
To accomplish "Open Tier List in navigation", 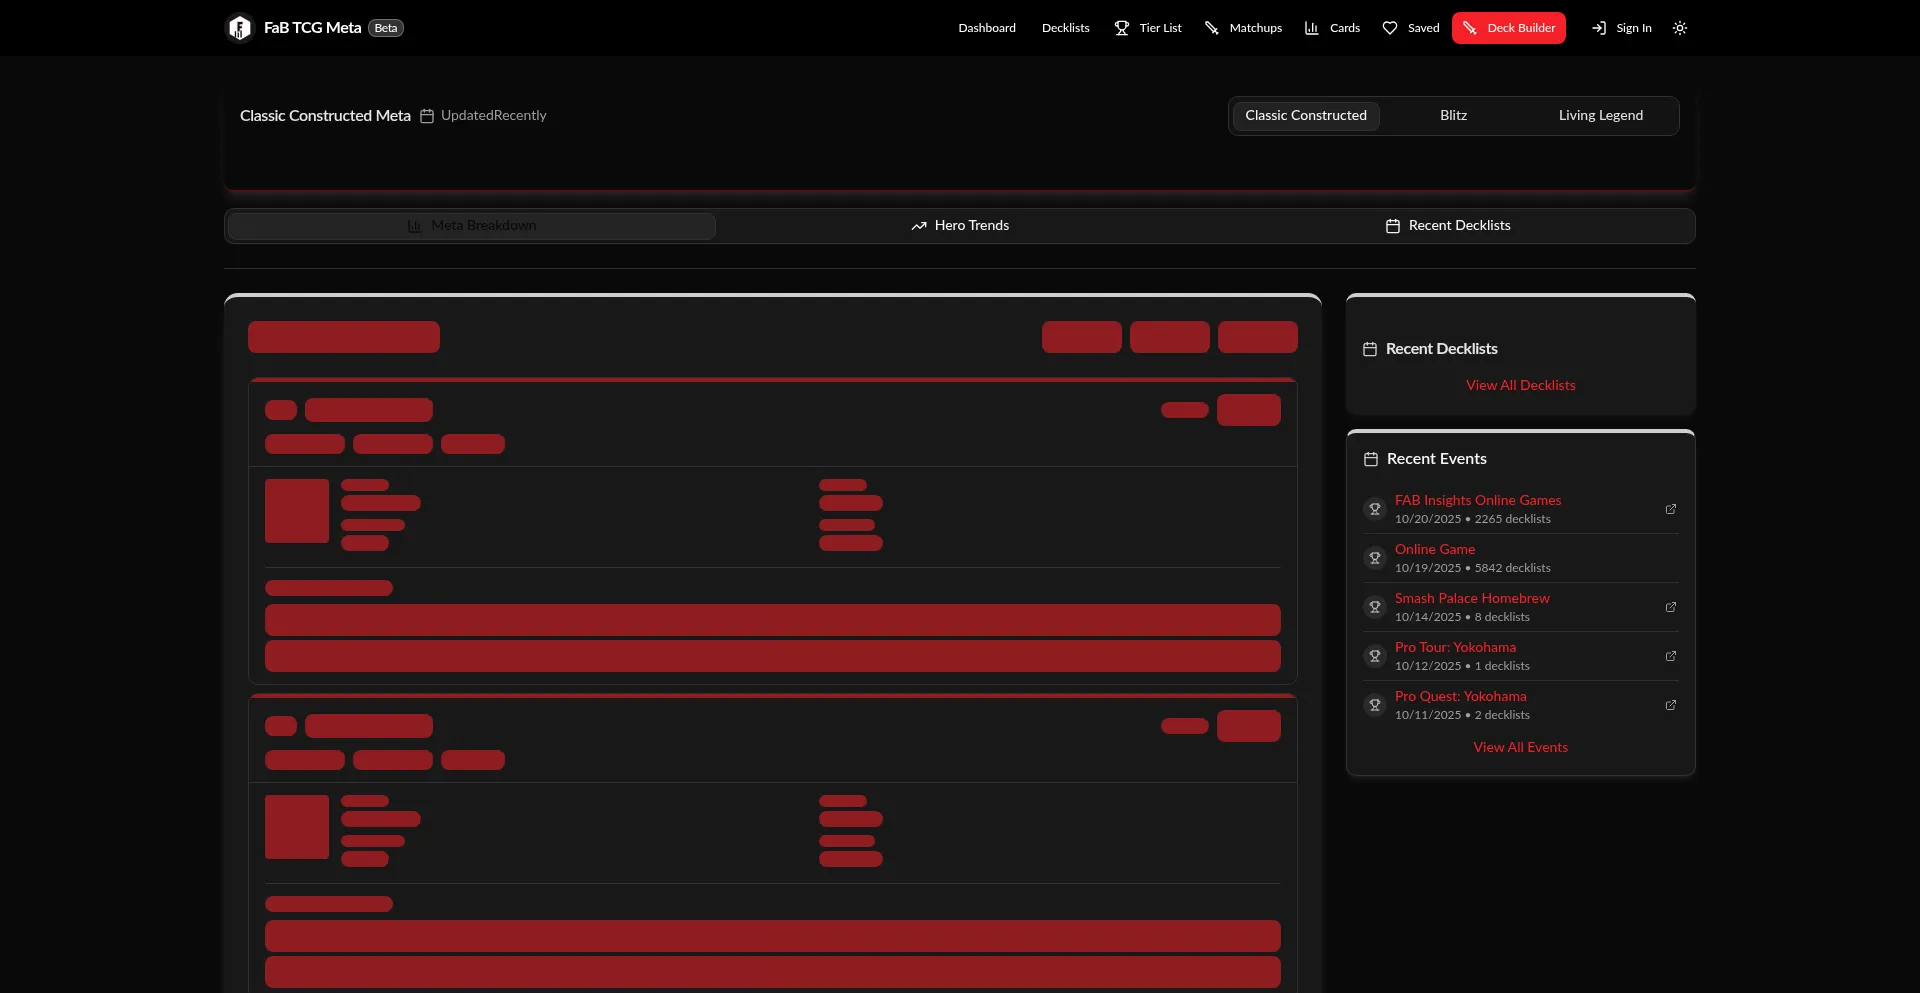I will (x=1148, y=28).
